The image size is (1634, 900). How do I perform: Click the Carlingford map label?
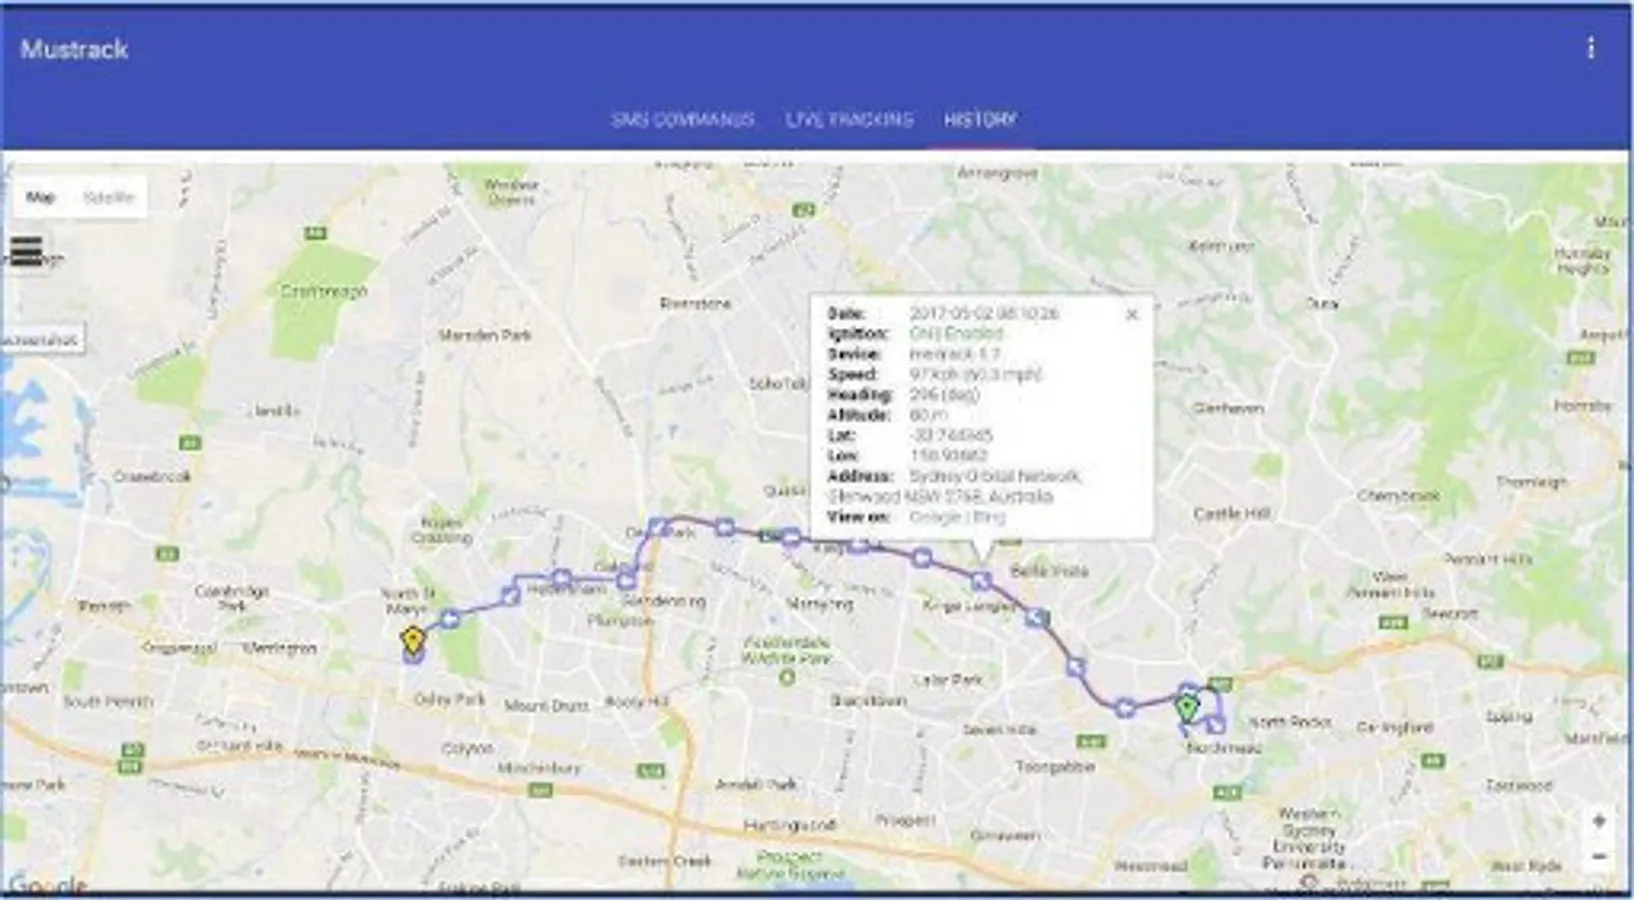pyautogui.click(x=1396, y=727)
